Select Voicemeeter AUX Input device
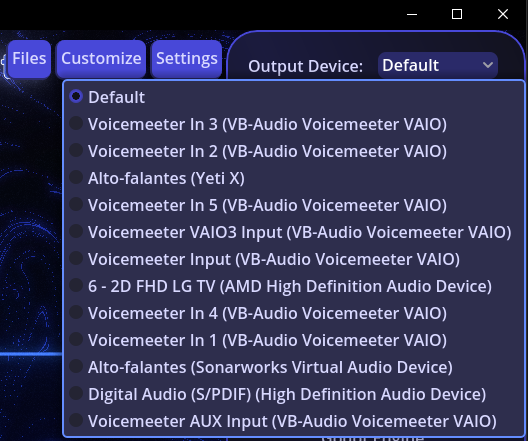This screenshot has height=441, width=528. click(x=294, y=421)
